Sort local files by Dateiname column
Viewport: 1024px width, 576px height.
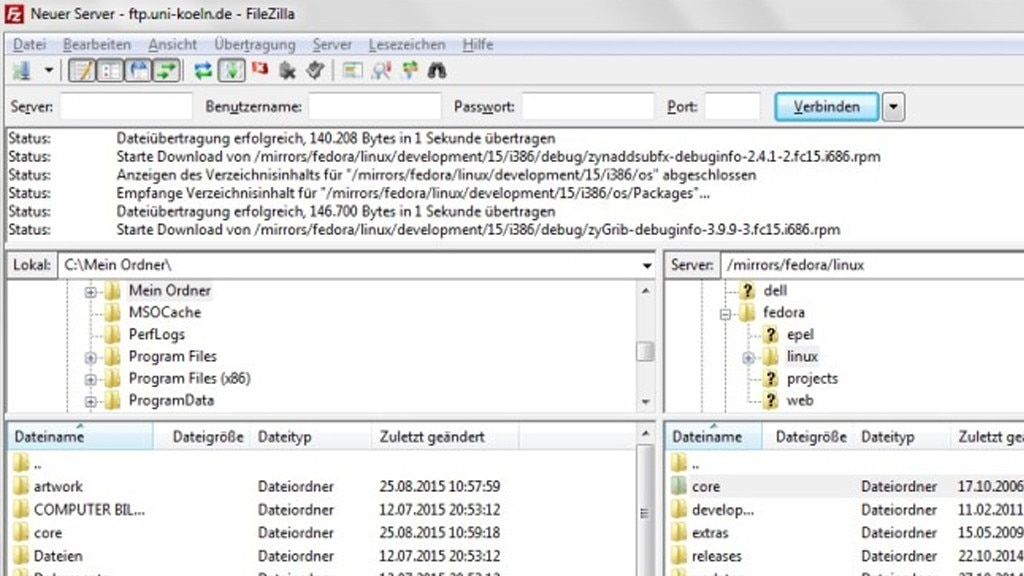[80, 436]
